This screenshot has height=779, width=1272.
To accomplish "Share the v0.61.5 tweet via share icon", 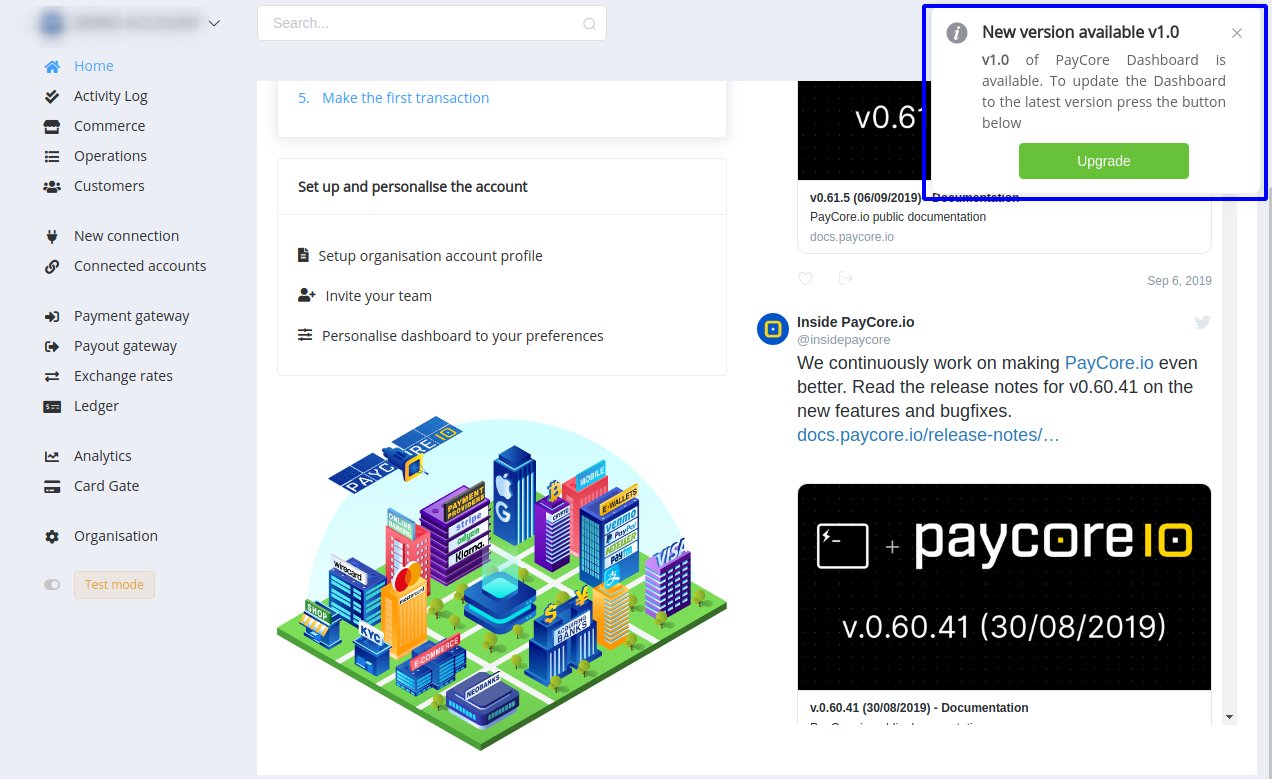I will (x=846, y=278).
